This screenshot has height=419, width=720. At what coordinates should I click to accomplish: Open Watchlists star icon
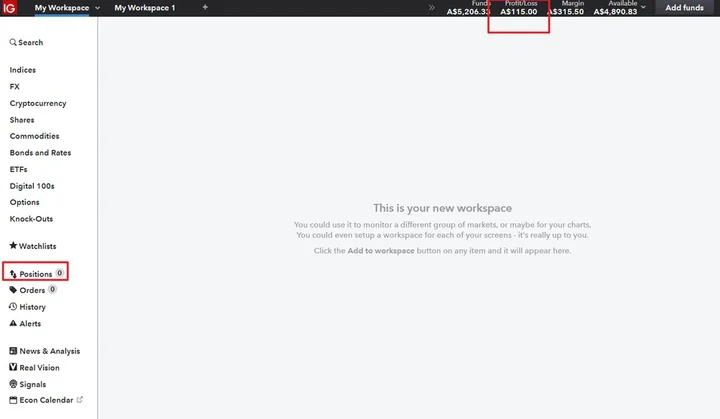(13, 246)
